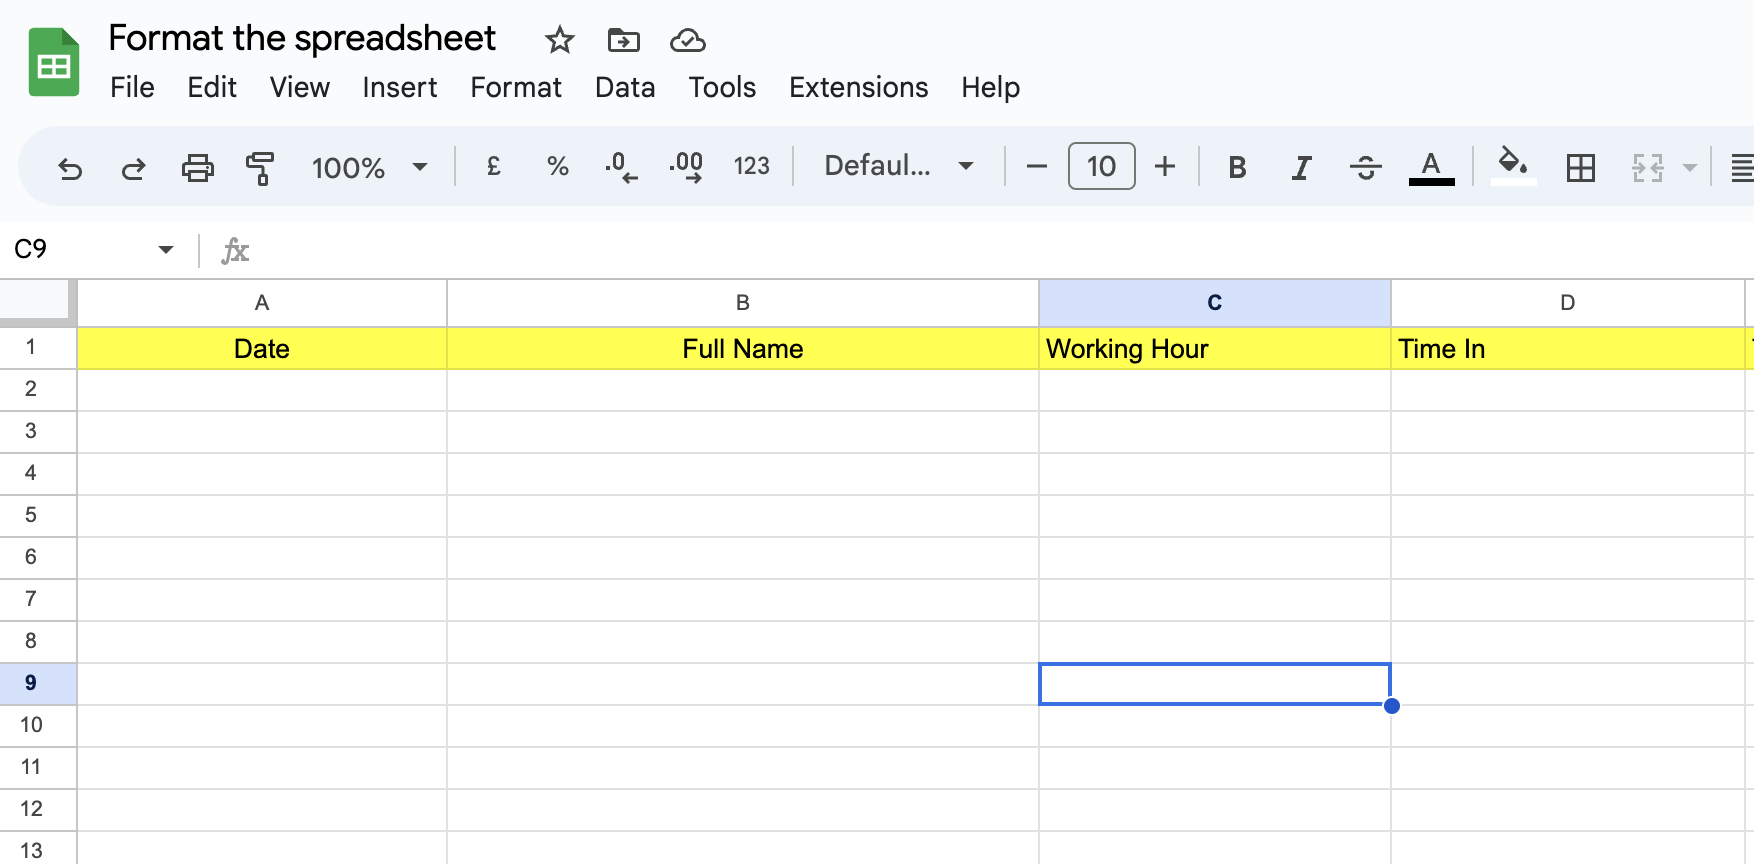This screenshot has width=1754, height=864.
Task: Open the horizontal align menu
Action: 1742,167
